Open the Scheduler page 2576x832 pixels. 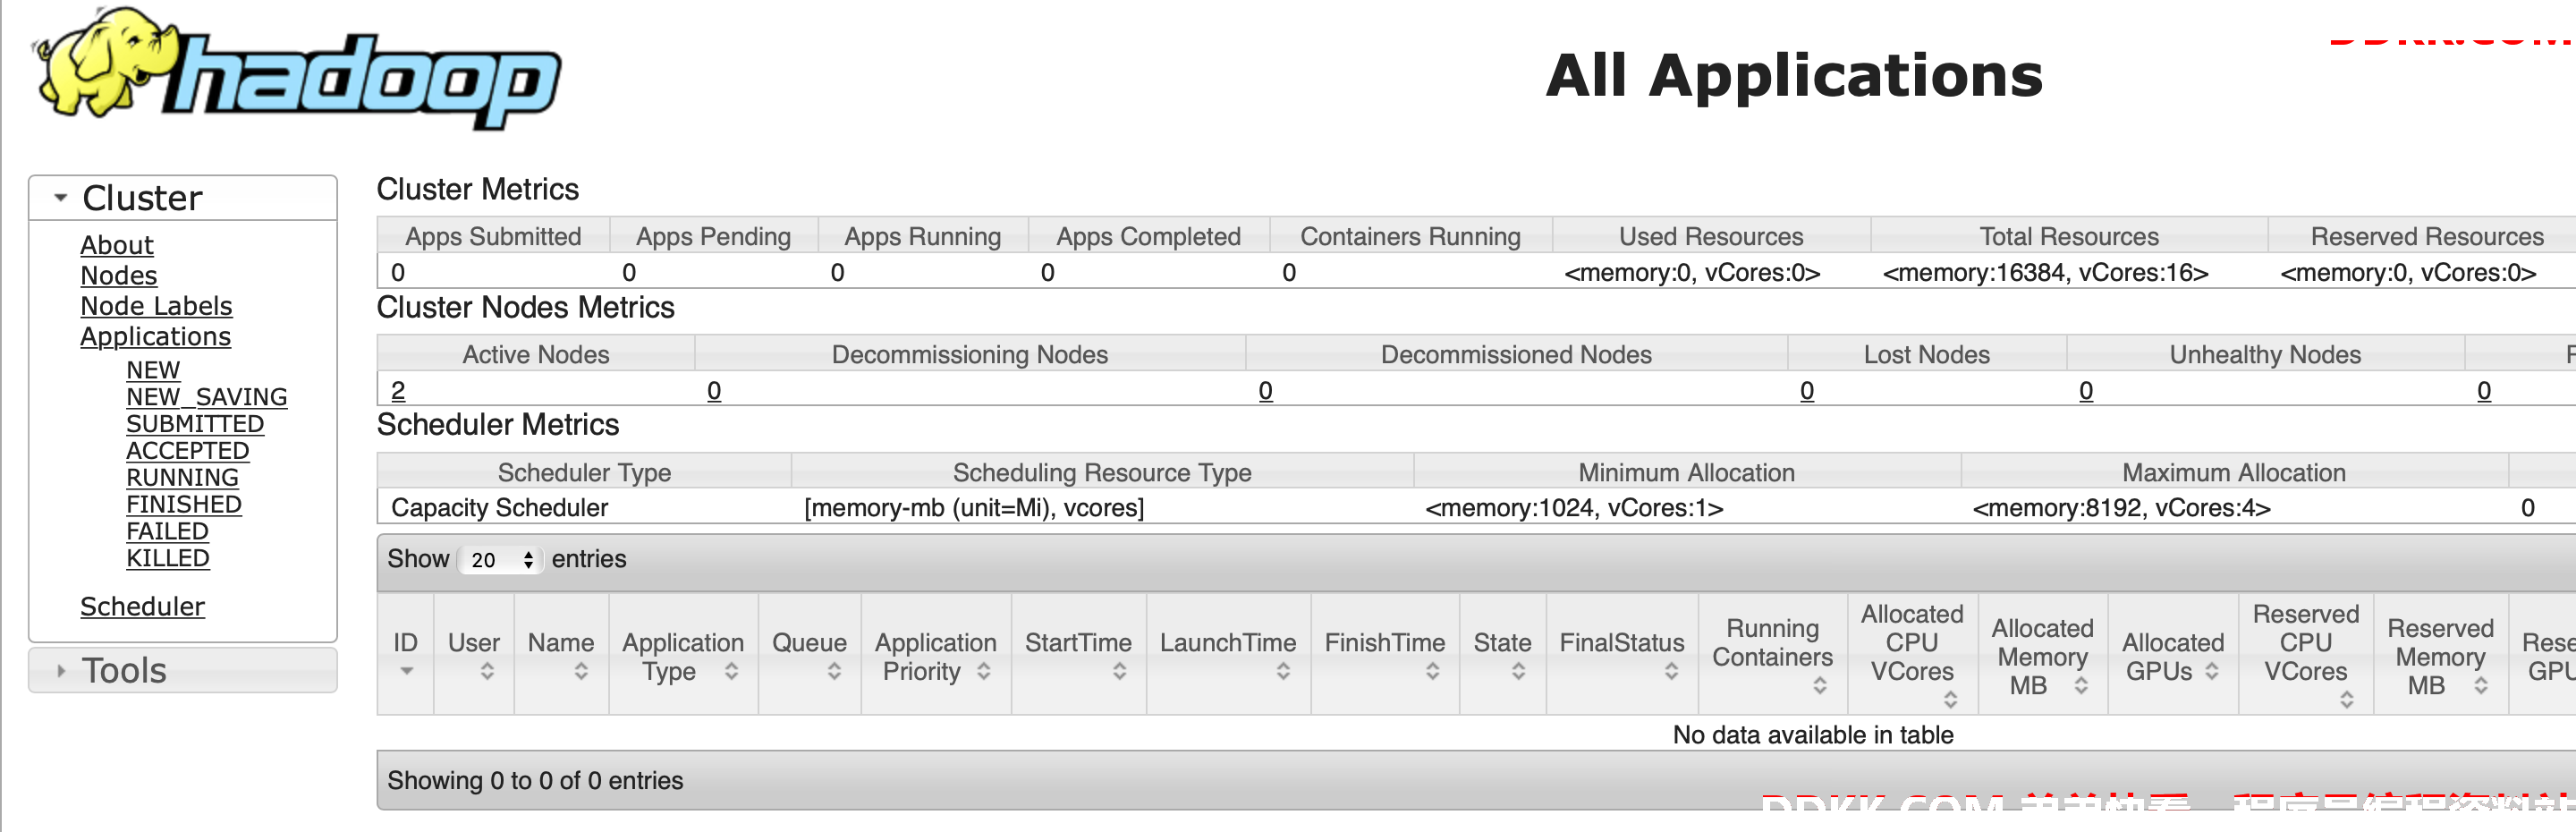point(142,606)
